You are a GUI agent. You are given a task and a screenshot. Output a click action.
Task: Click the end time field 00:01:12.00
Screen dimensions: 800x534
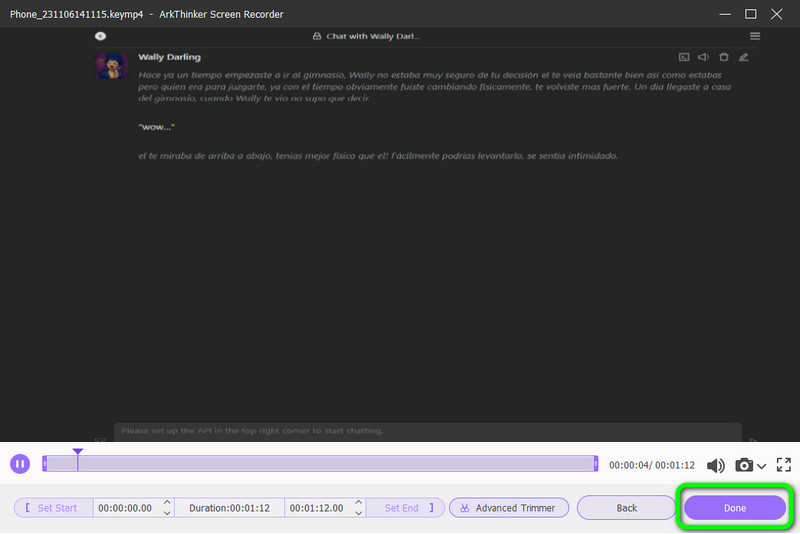(319, 508)
